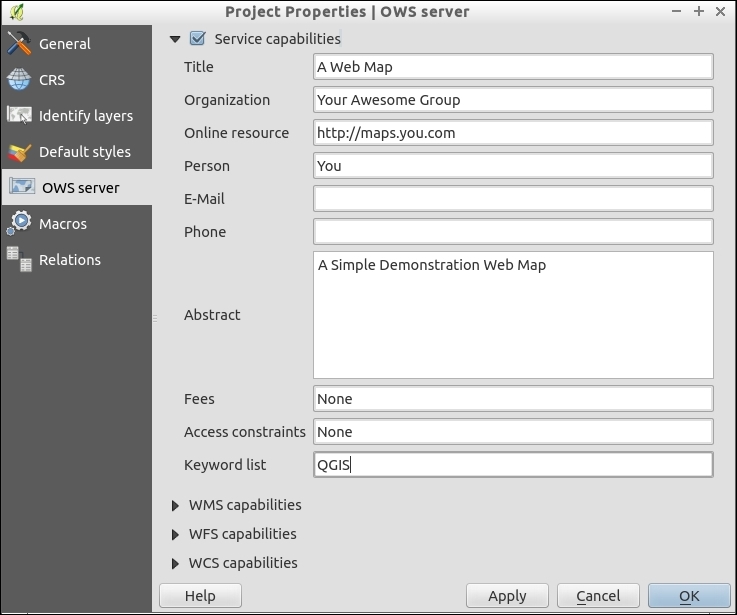Click the Identify layers icon
The width and height of the screenshot is (737, 615).
[20, 116]
